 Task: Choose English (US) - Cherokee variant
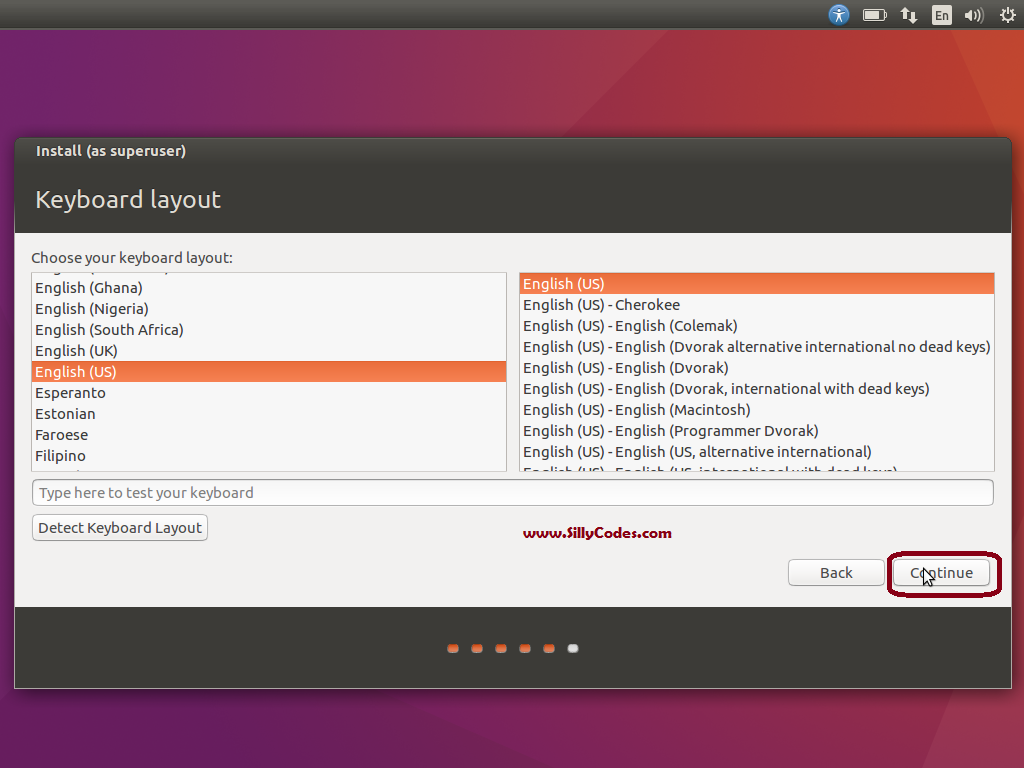(x=757, y=305)
